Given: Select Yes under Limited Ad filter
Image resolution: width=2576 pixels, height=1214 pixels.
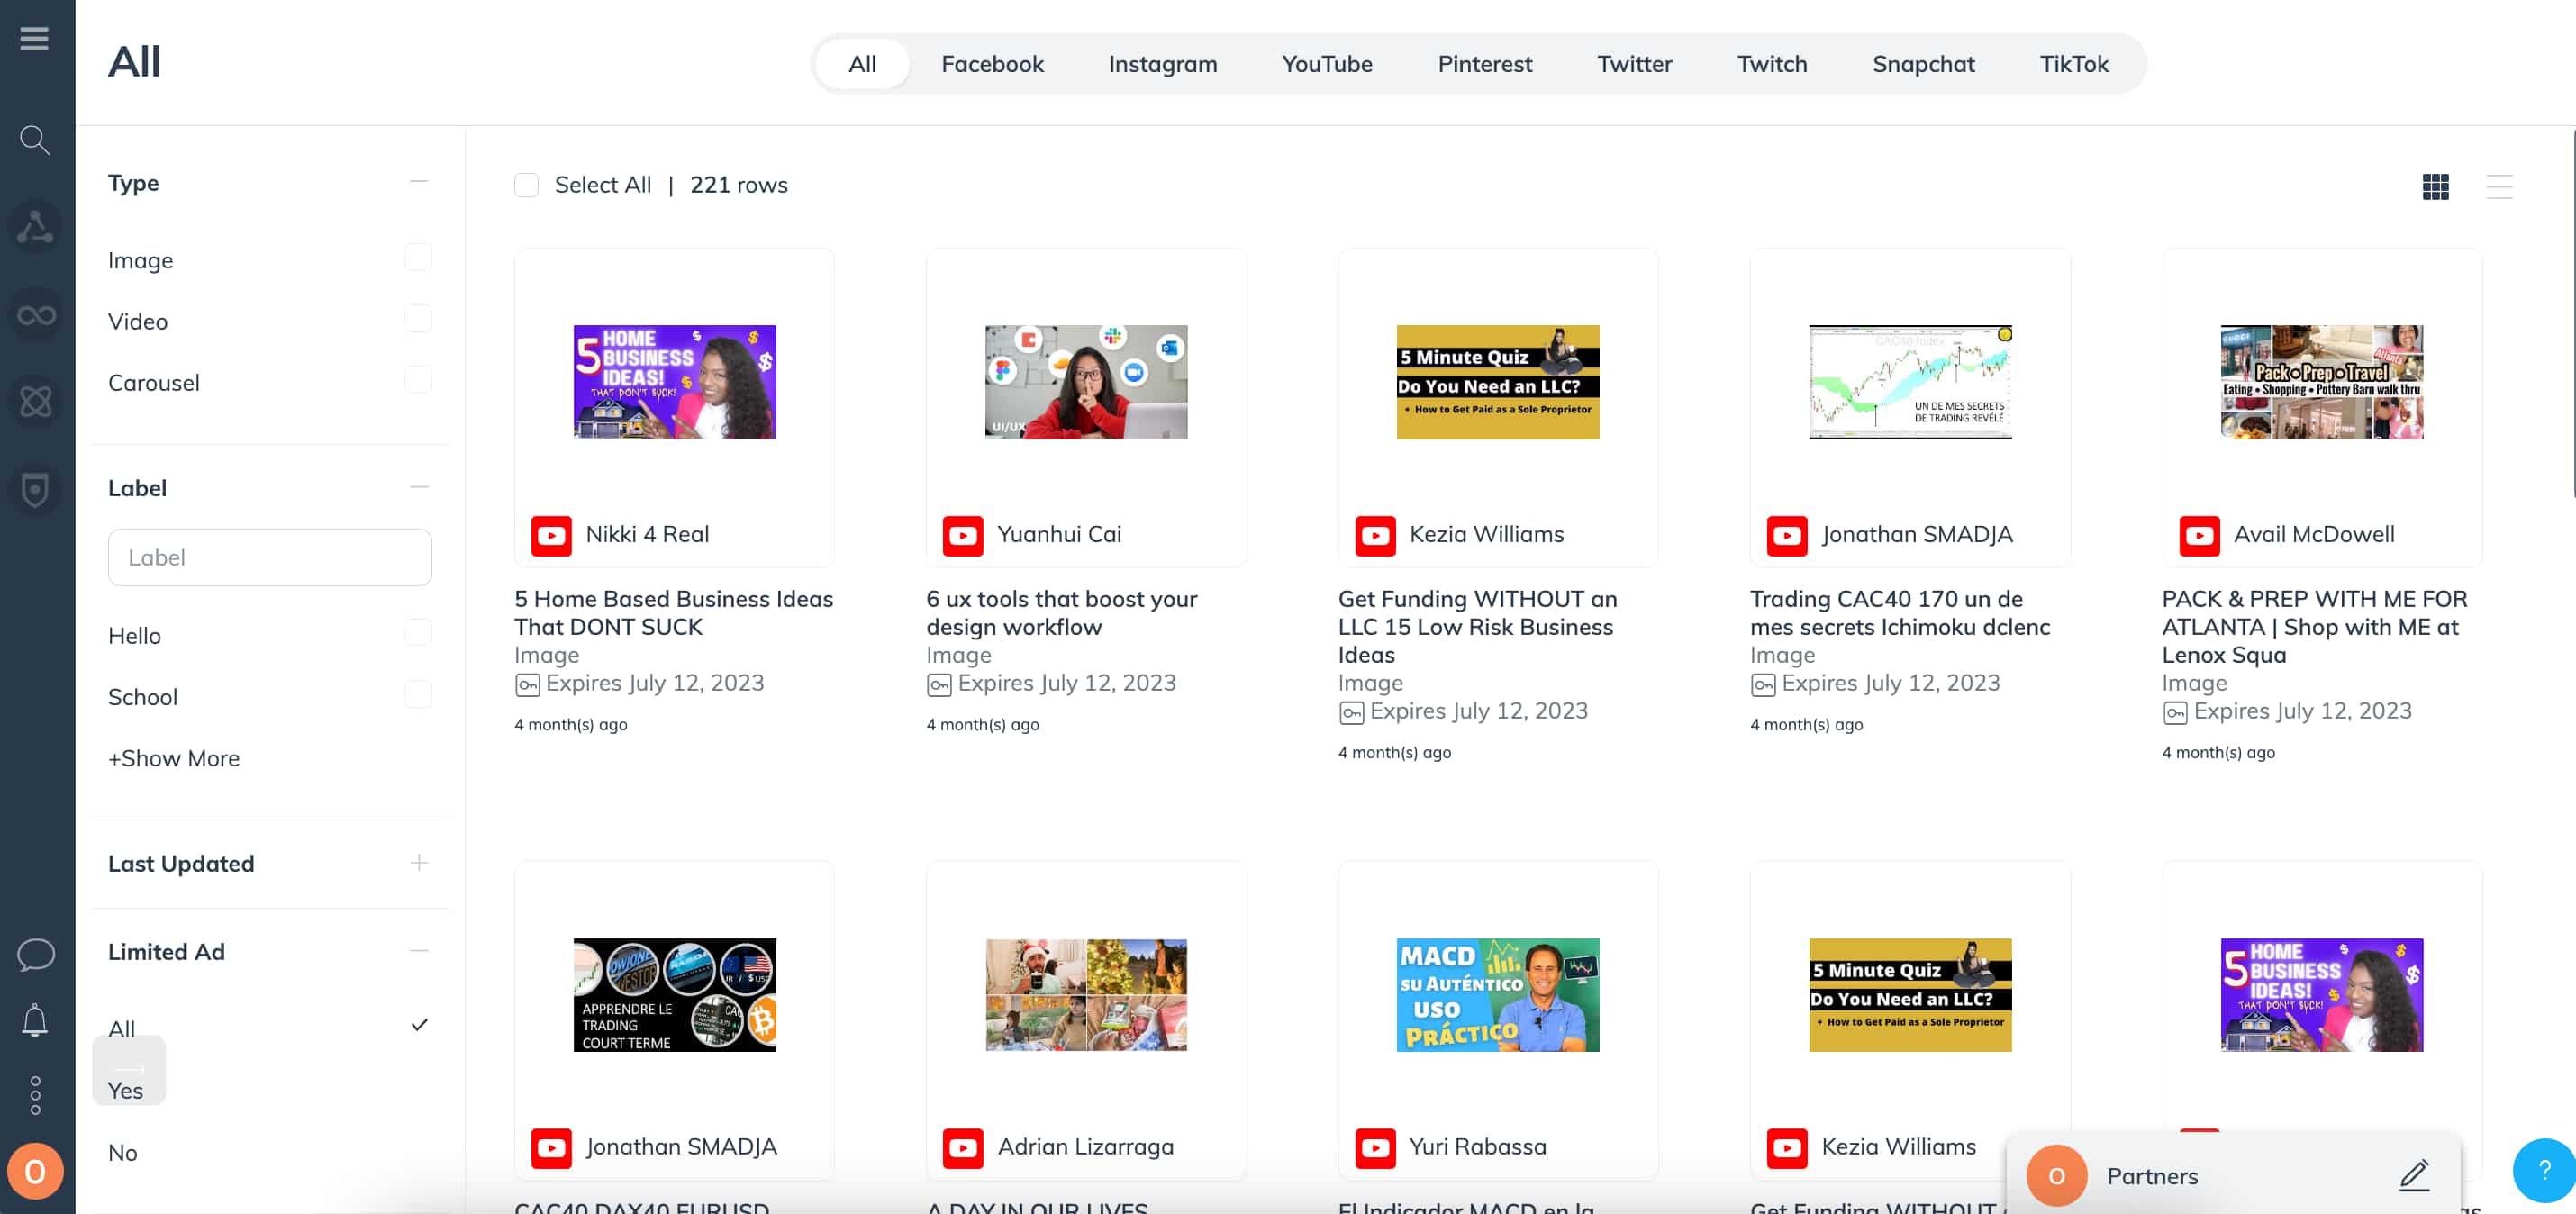Looking at the screenshot, I should point(128,1090).
